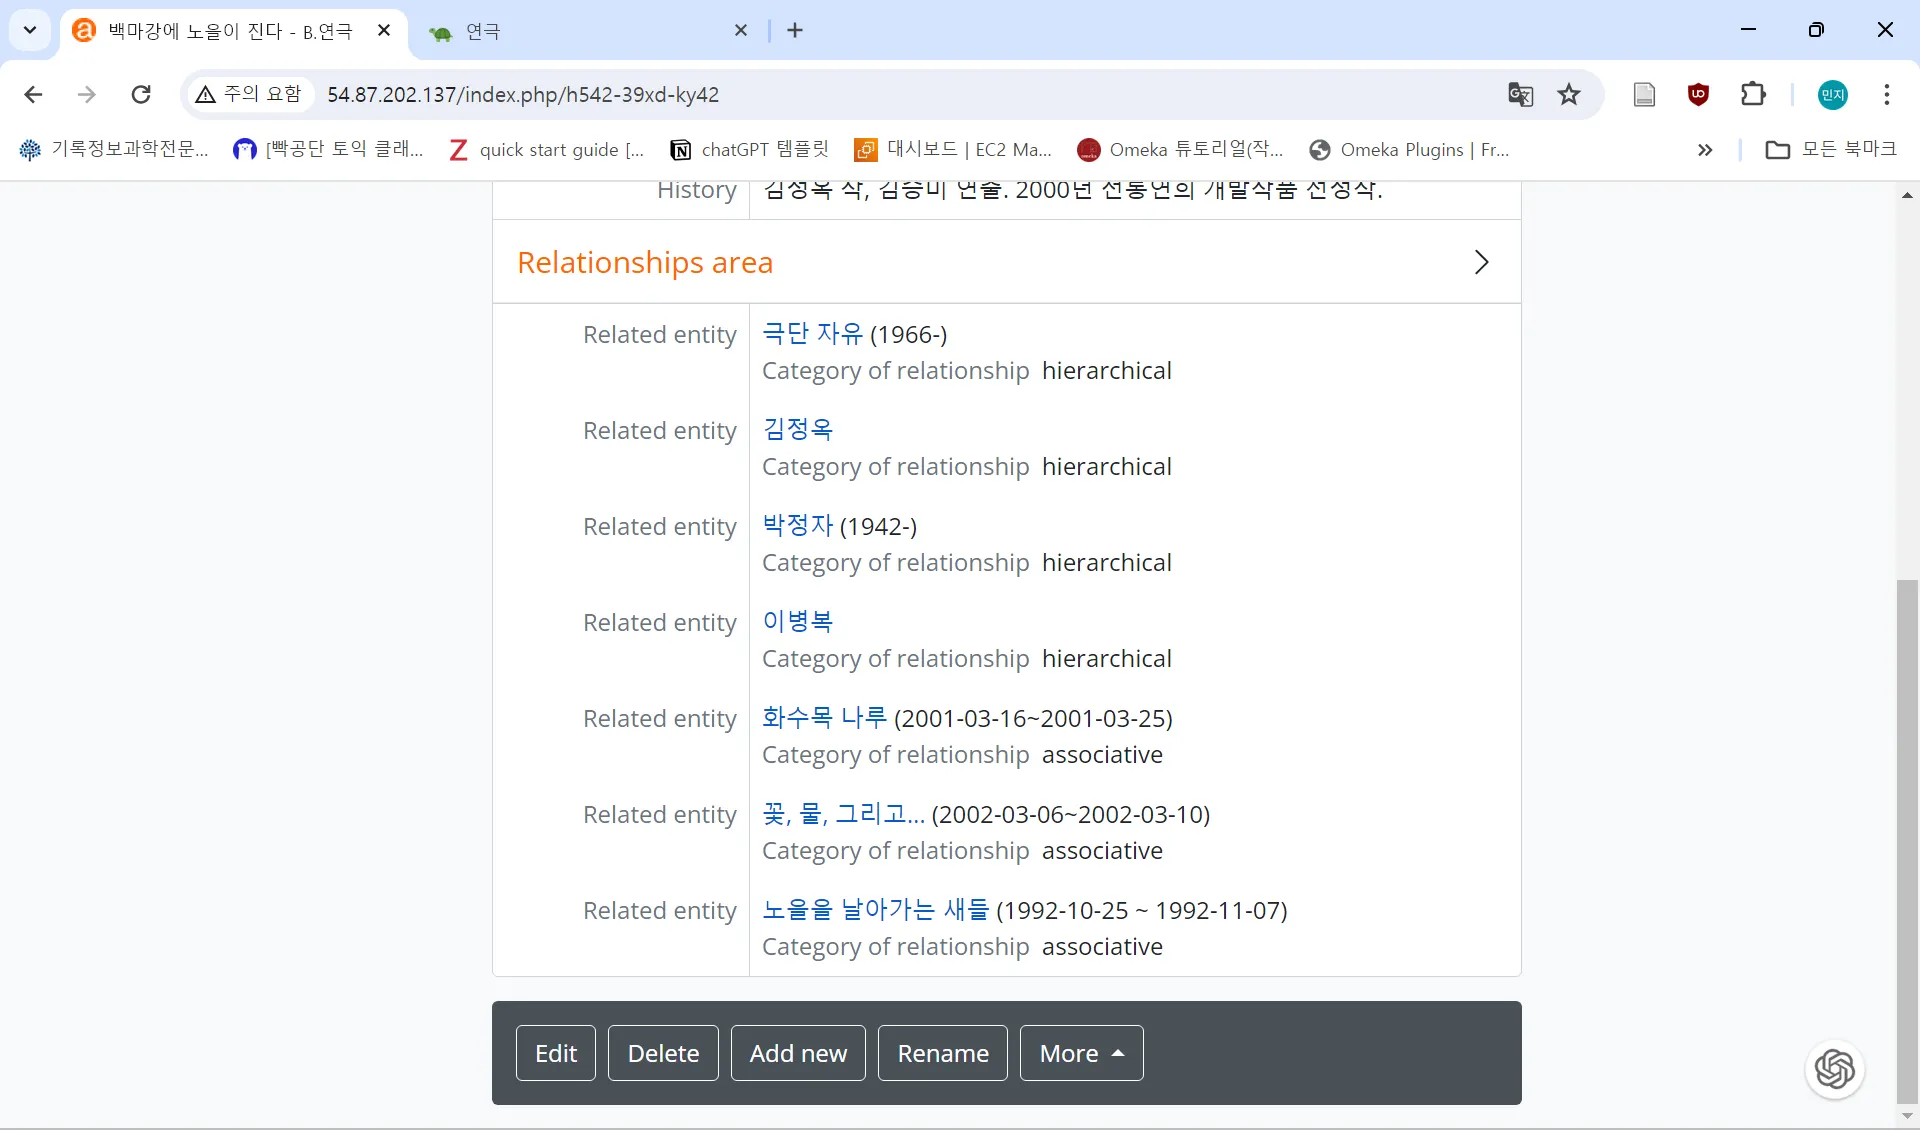Open the 극단 자유 related entity link
1920x1130 pixels.
[812, 333]
